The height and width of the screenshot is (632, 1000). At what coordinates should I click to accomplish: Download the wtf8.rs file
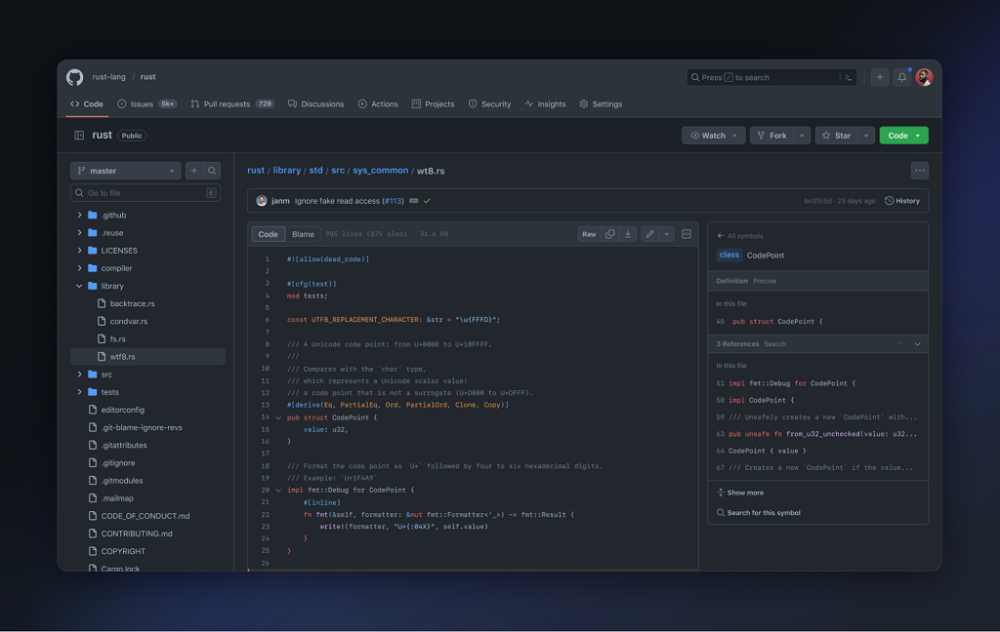pos(628,234)
